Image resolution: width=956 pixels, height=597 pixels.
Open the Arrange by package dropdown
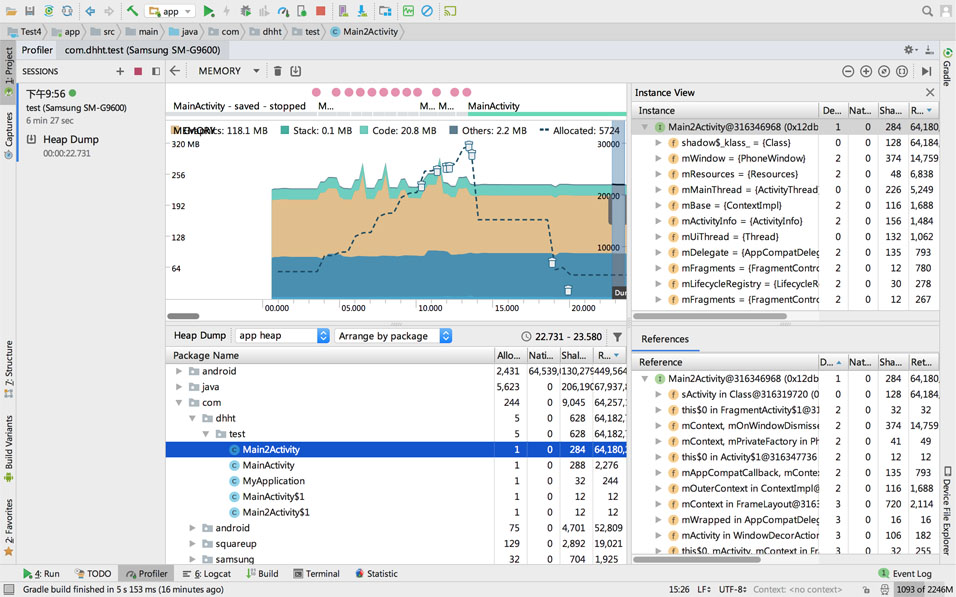coord(394,336)
